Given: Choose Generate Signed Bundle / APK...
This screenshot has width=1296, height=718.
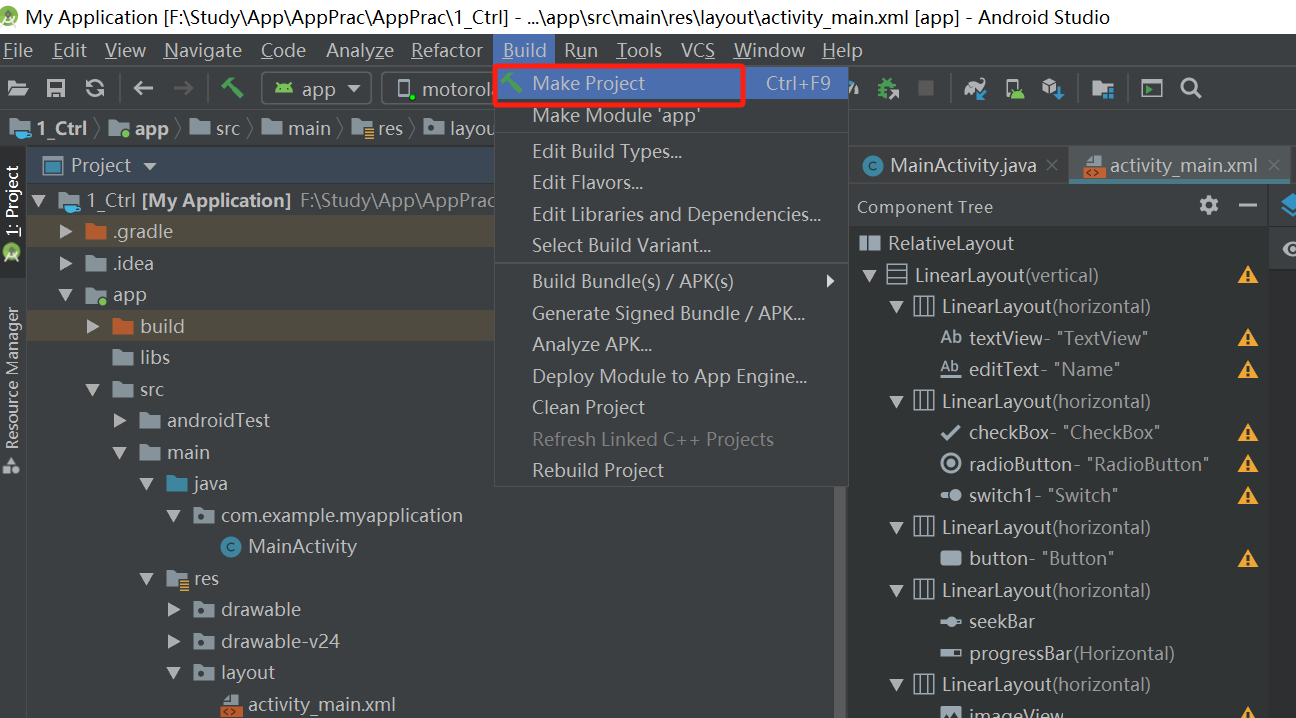Looking at the screenshot, I should pos(671,313).
